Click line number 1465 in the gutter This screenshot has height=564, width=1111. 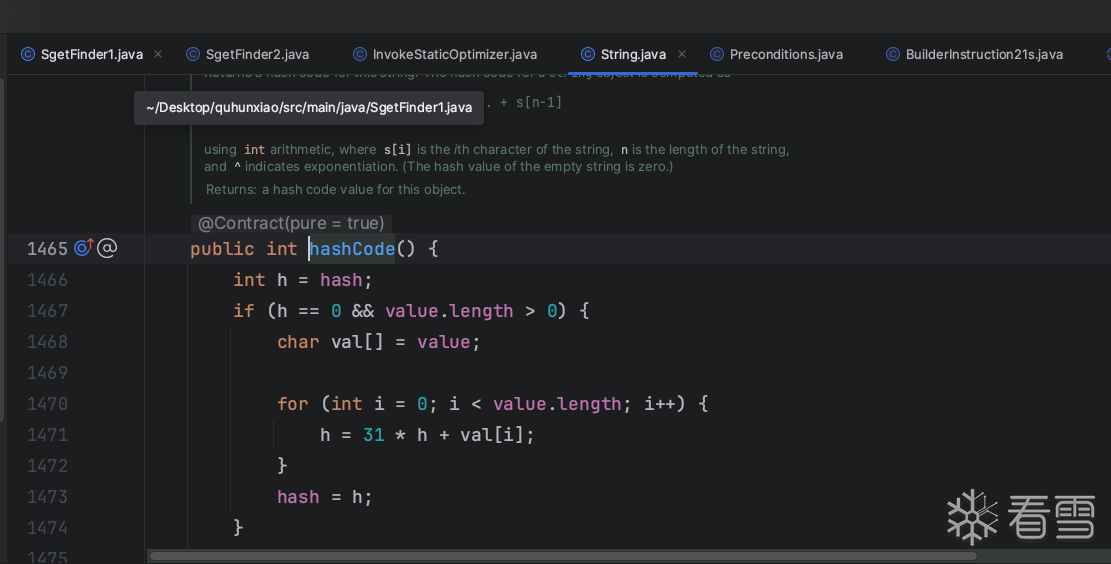pyautogui.click(x=47, y=249)
